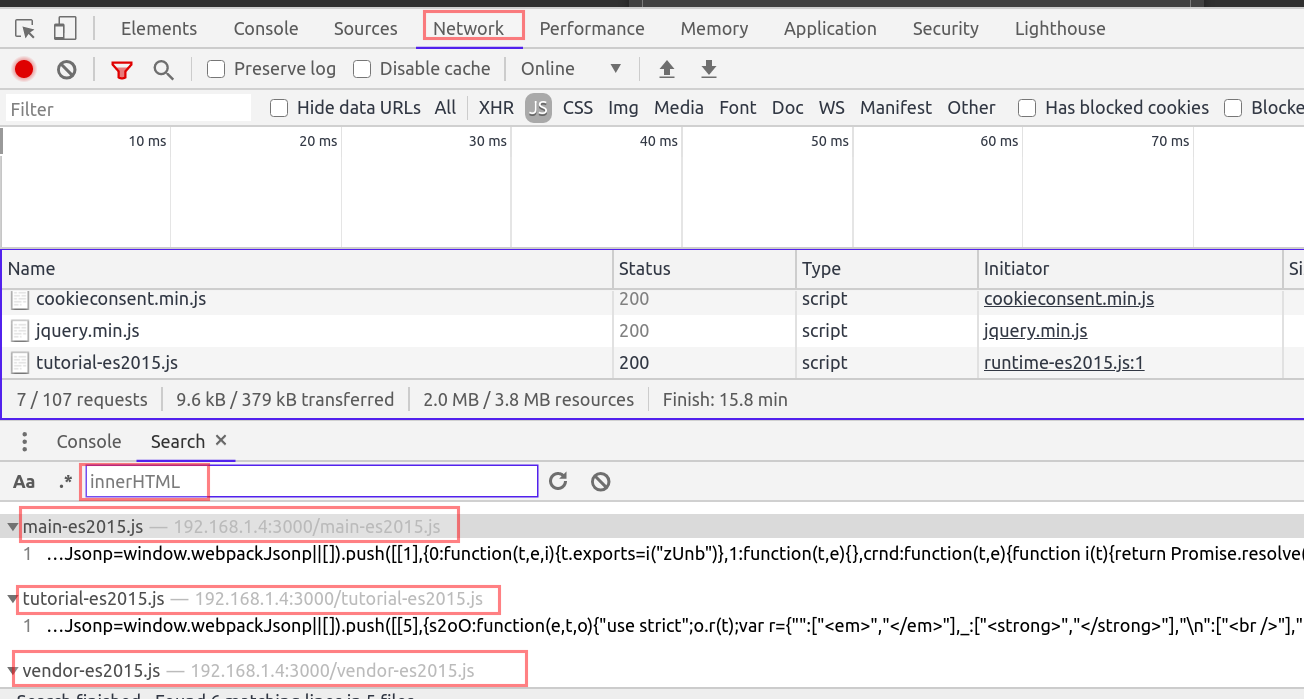Check the Blocked requests checkbox
Screen dimensions: 1304x699
pyautogui.click(x=1233, y=108)
